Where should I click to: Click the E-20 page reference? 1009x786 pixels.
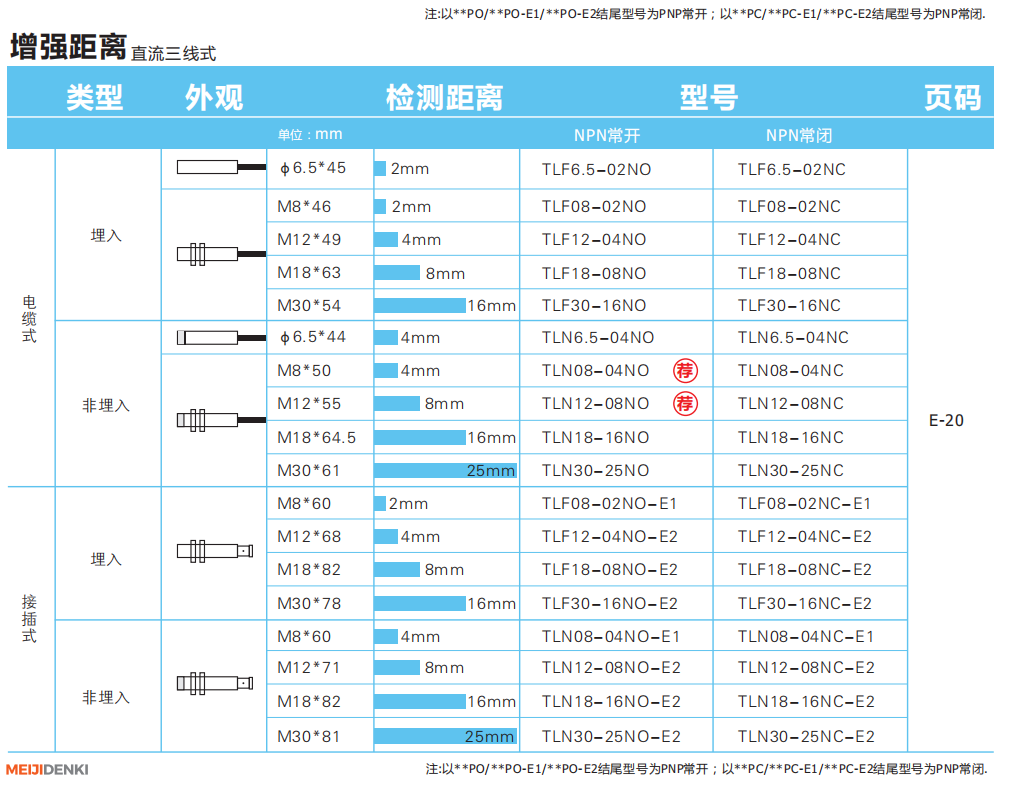click(x=946, y=420)
